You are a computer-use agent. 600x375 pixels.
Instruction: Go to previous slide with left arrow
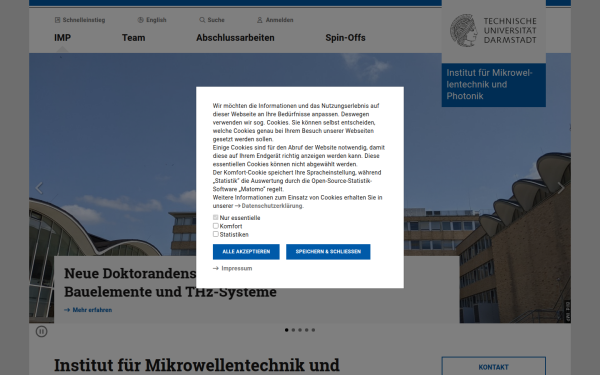pyautogui.click(x=39, y=188)
